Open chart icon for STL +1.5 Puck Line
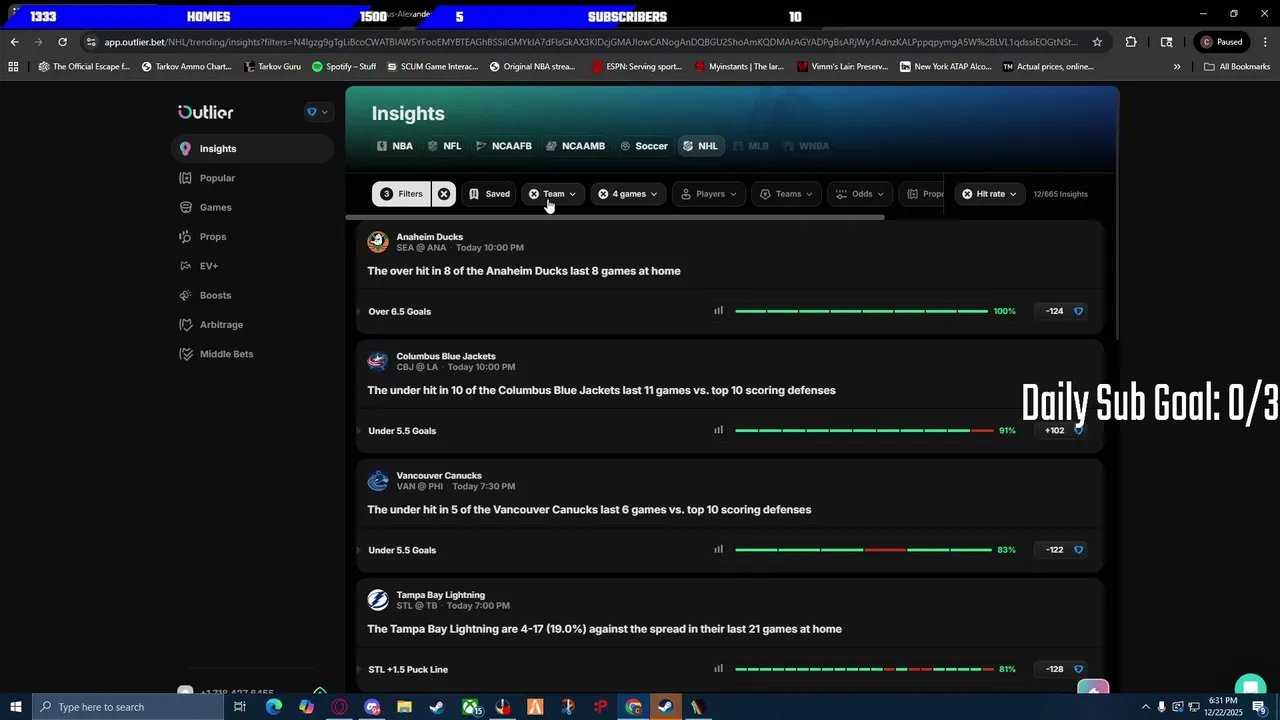Viewport: 1280px width, 720px height. [718, 669]
